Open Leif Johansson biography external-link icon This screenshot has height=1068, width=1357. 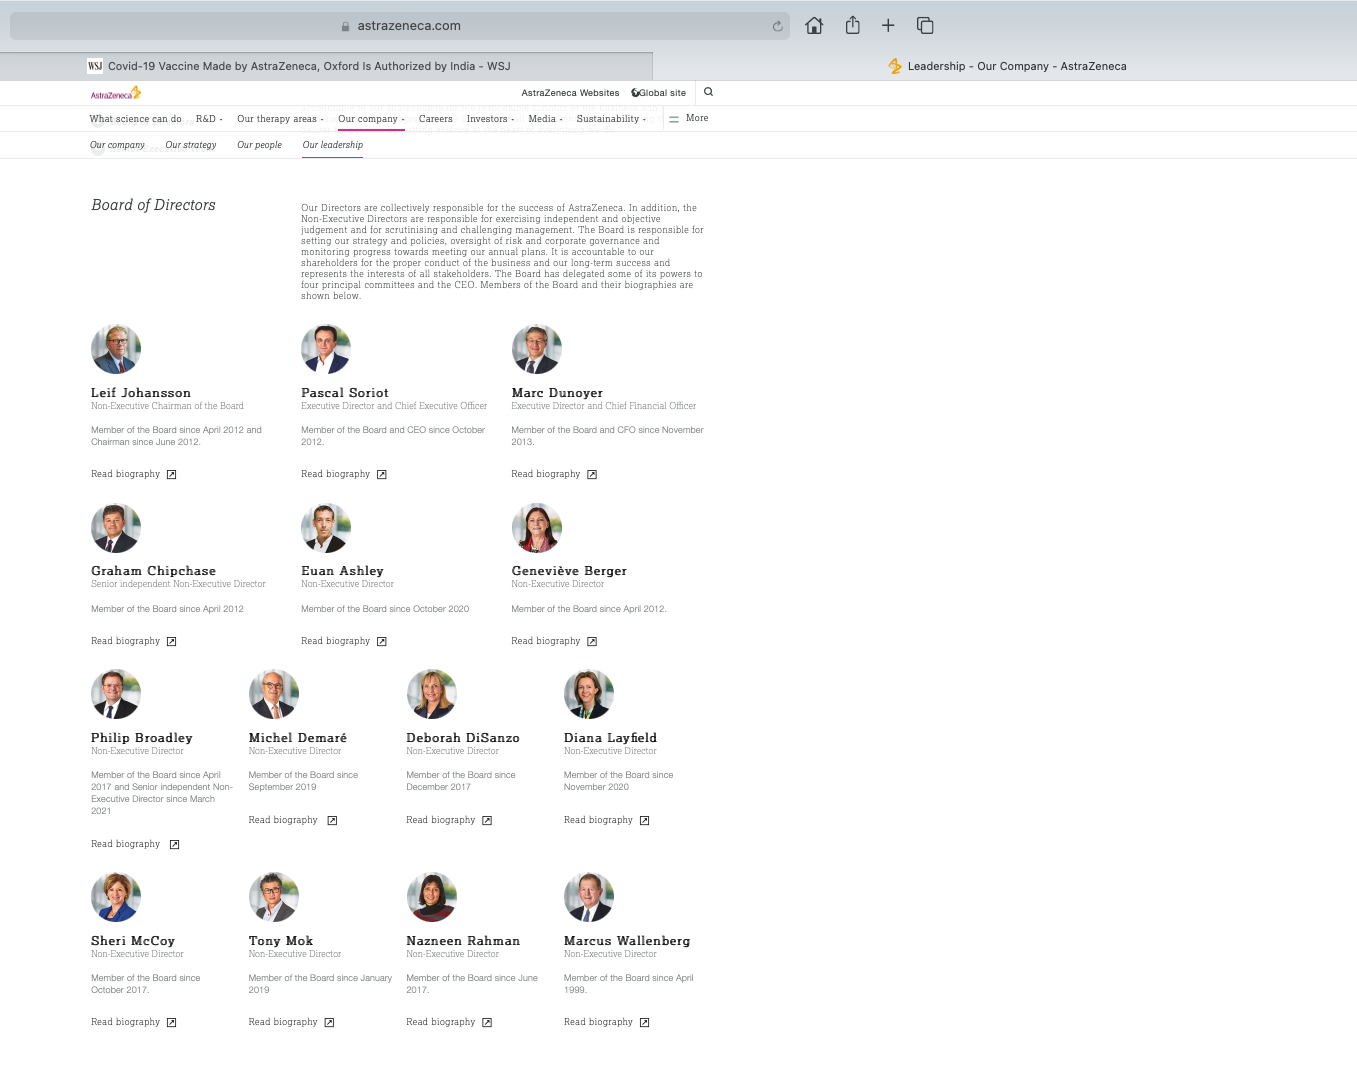pyautogui.click(x=171, y=475)
